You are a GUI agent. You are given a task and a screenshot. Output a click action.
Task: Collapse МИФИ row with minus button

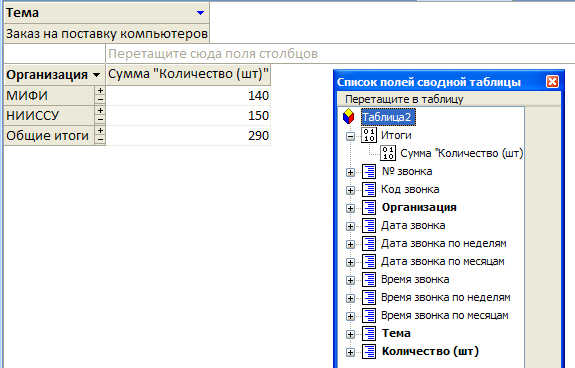click(100, 99)
